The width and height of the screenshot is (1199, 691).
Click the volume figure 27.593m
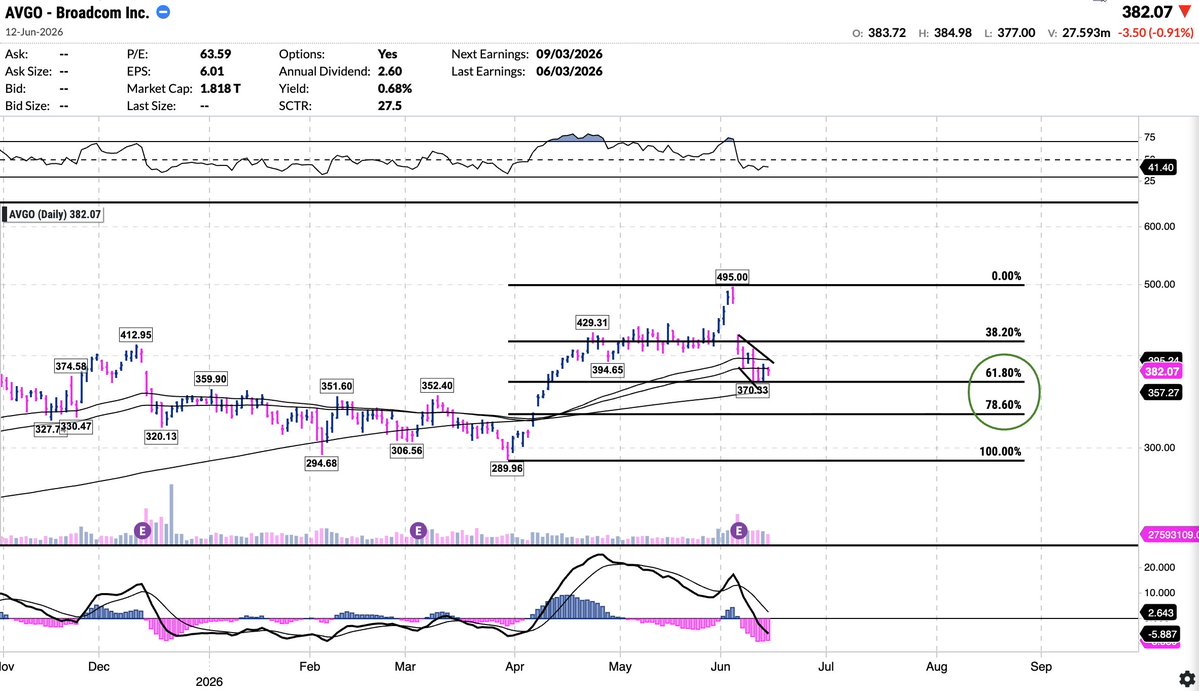click(x=1086, y=33)
